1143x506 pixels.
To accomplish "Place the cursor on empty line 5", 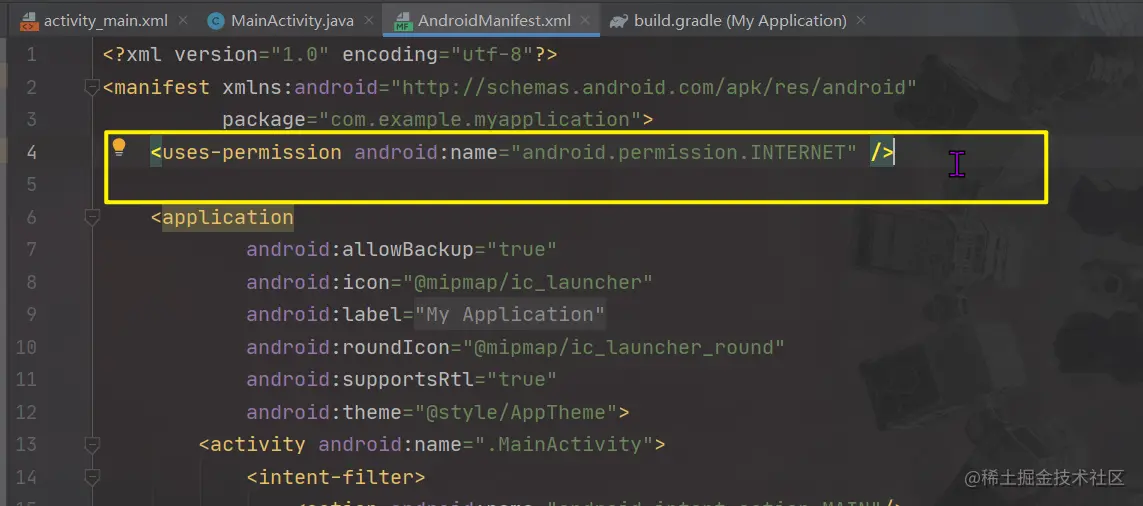I will pos(576,184).
